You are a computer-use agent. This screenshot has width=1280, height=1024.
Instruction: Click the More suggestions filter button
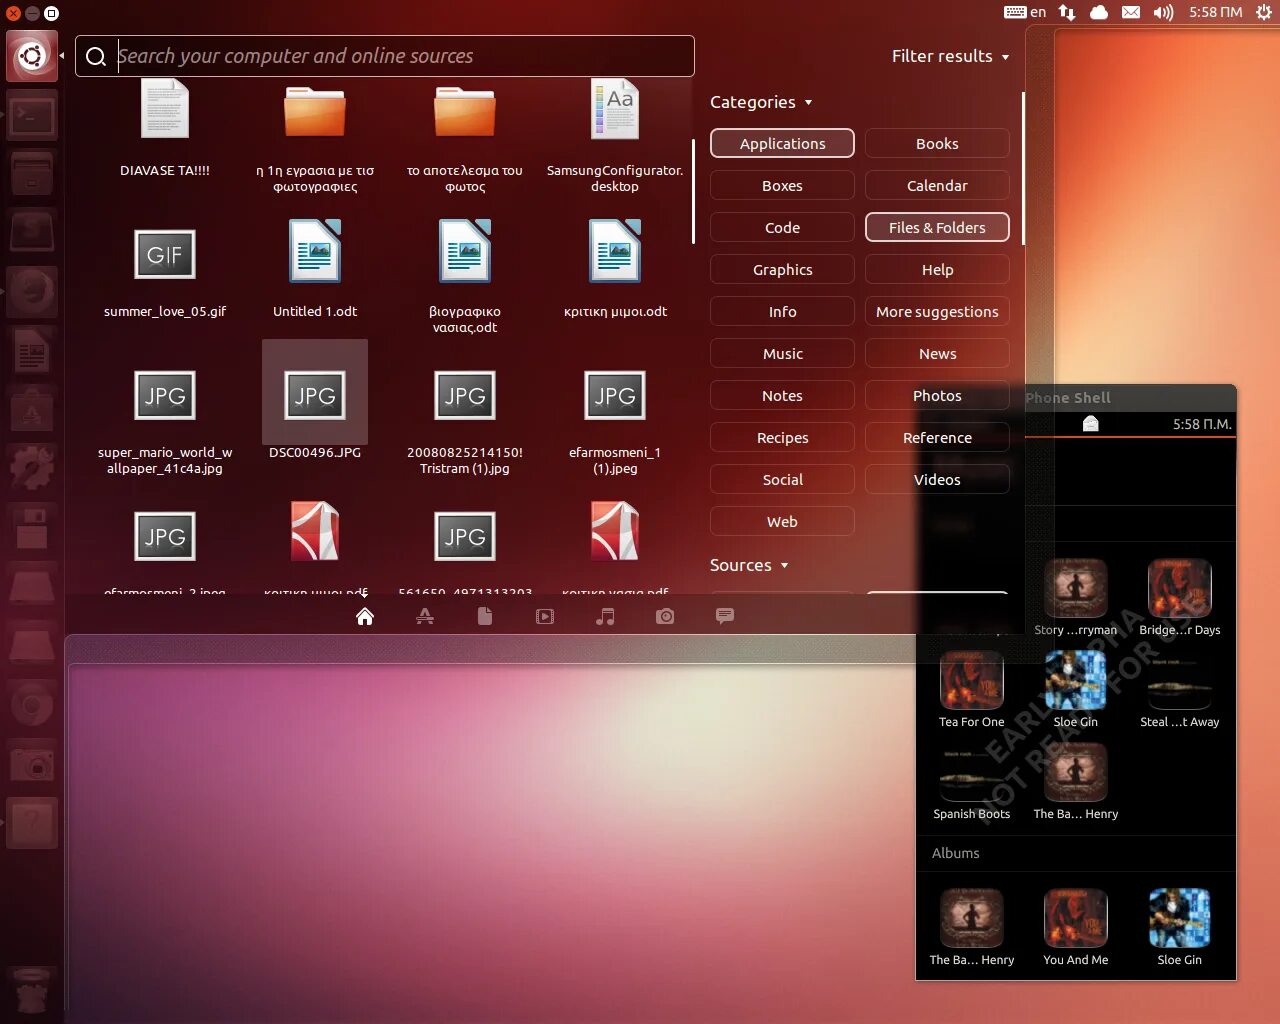tap(937, 311)
